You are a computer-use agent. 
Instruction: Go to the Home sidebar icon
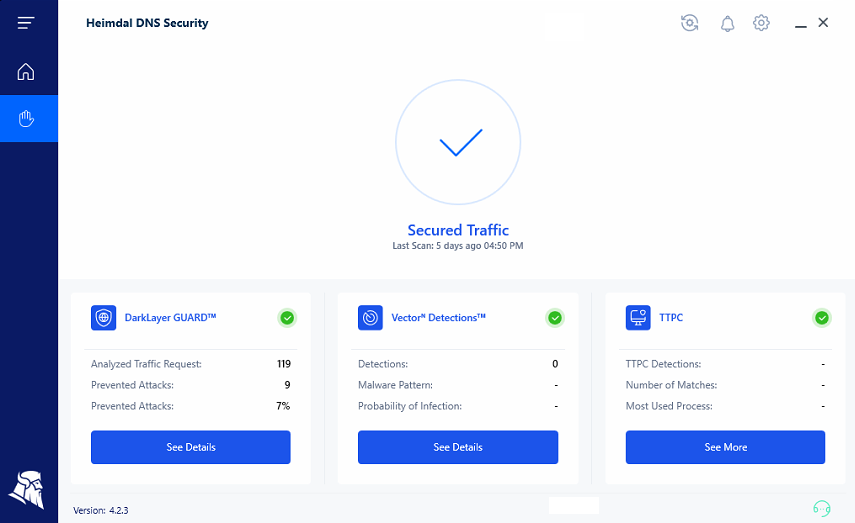point(26,71)
